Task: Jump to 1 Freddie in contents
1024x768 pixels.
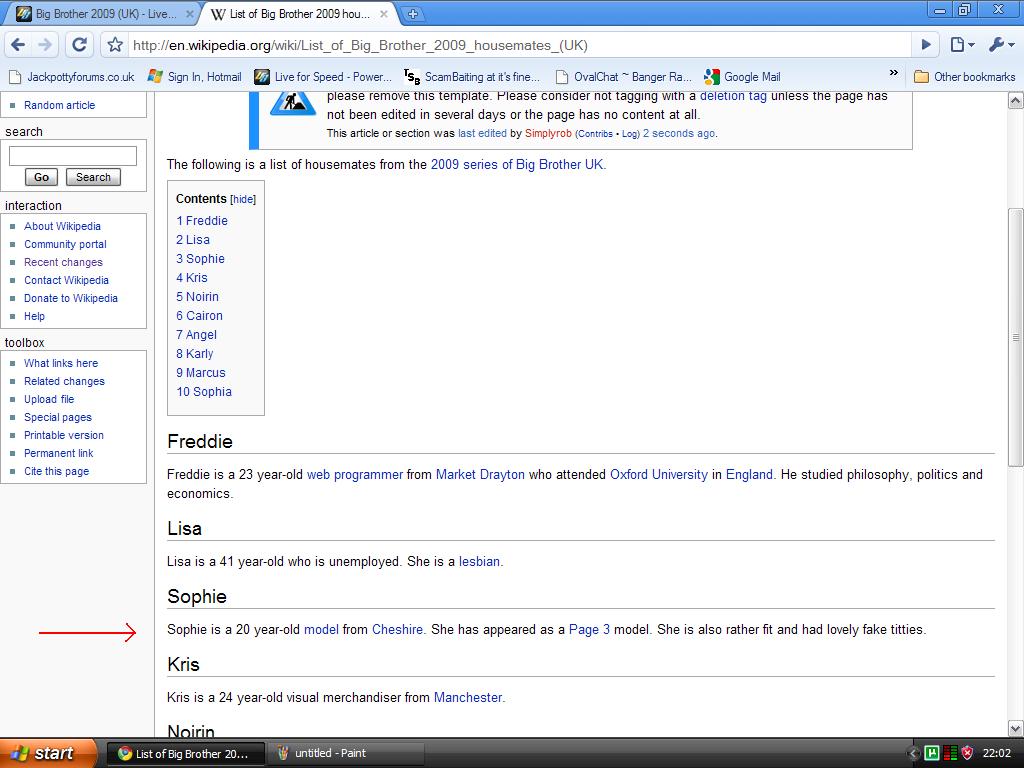Action: click(x=202, y=221)
